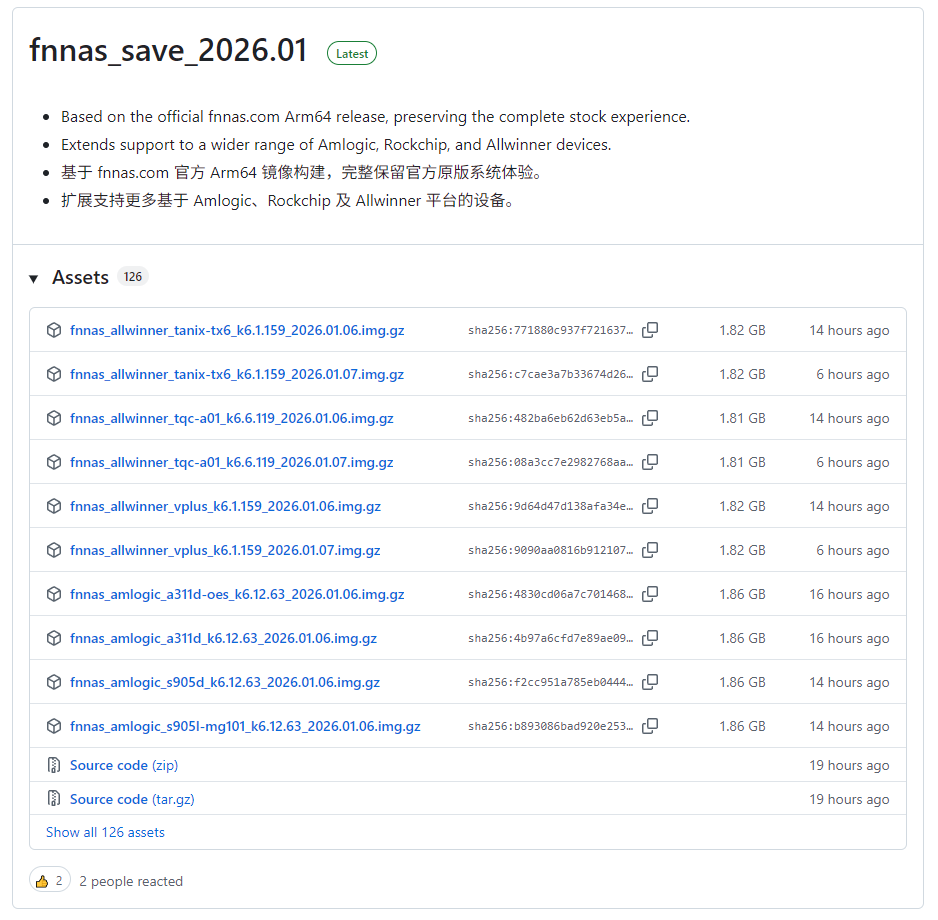The width and height of the screenshot is (938, 920).
Task: Click the Assets count badge showing 126
Action: click(x=133, y=277)
